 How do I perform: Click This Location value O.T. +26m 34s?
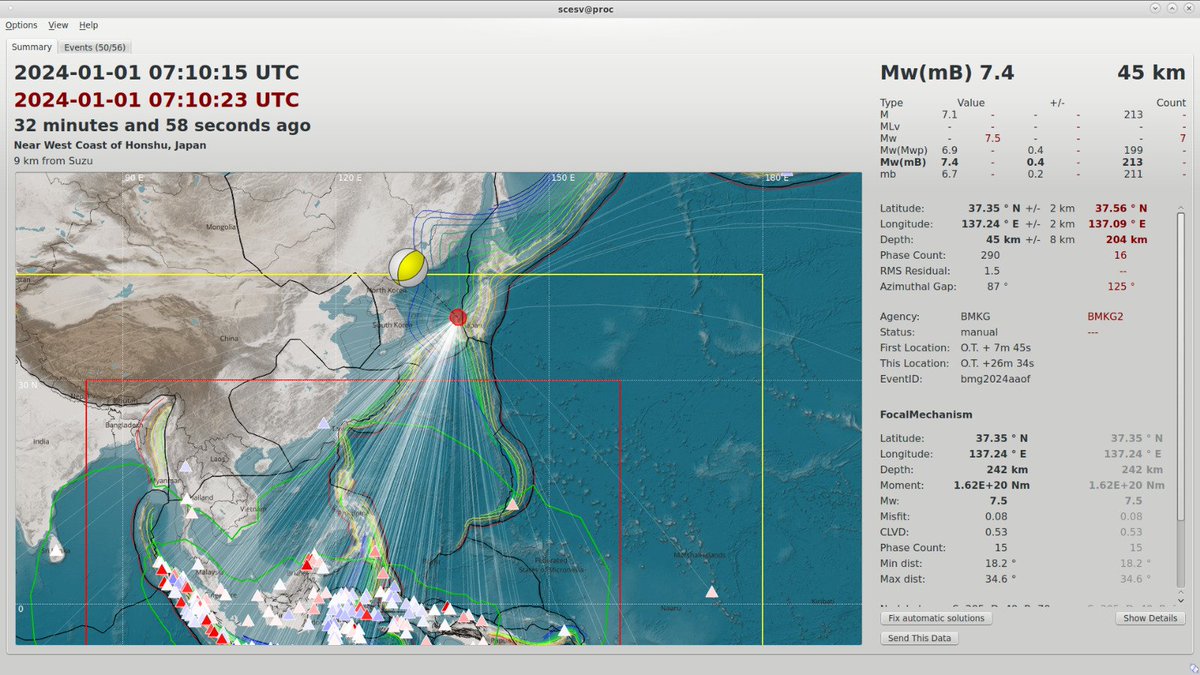[x=997, y=363]
